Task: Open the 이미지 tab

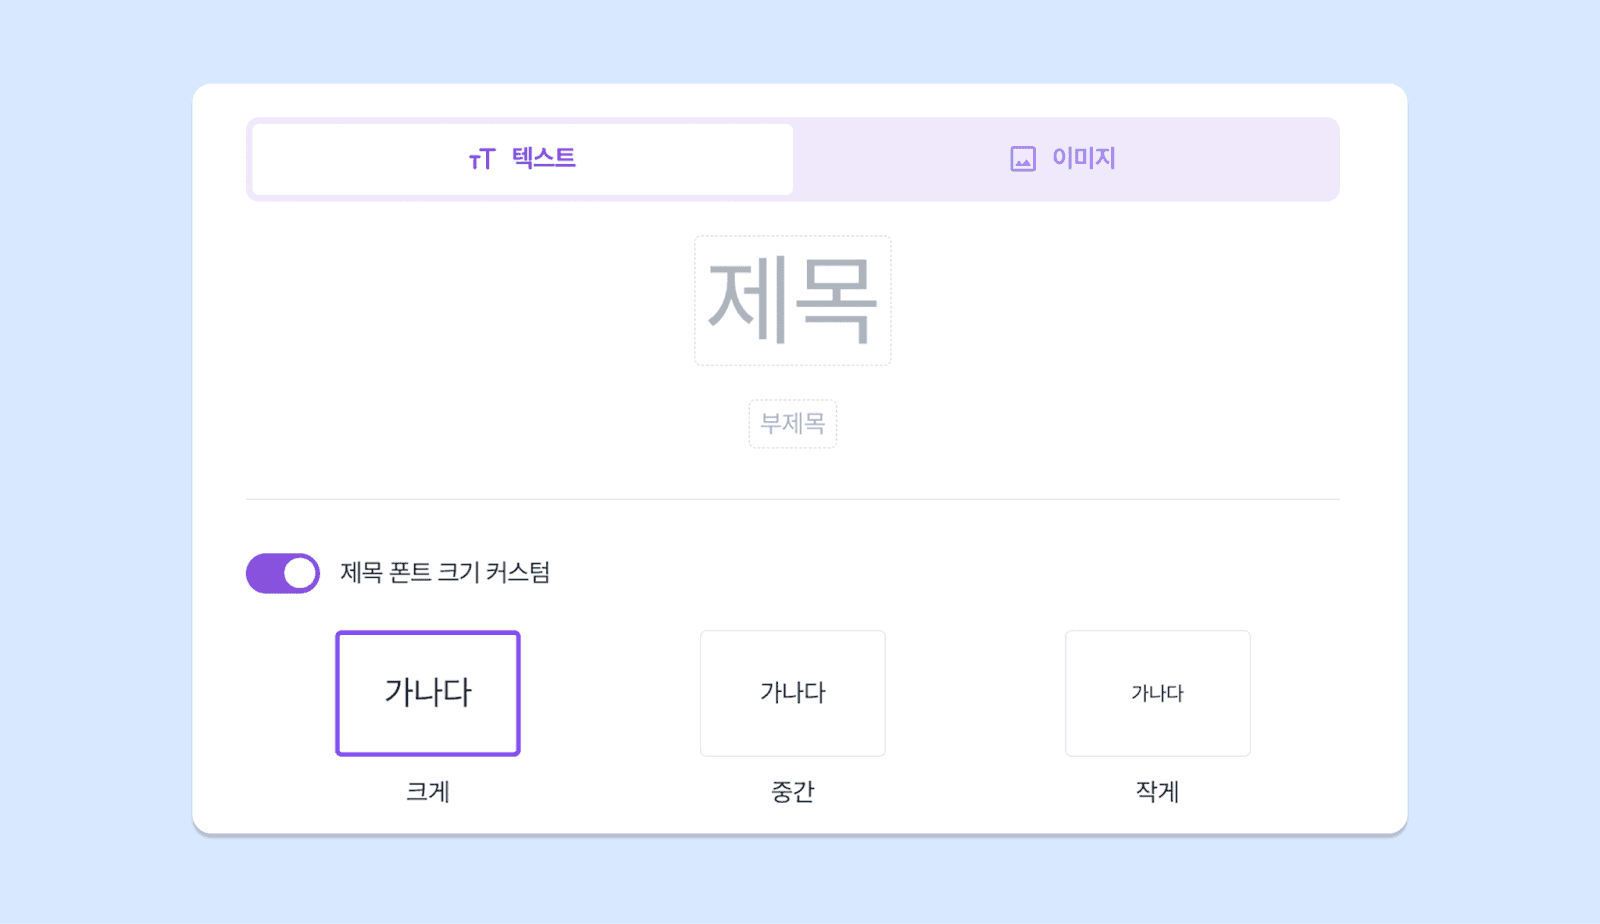Action: point(1064,159)
